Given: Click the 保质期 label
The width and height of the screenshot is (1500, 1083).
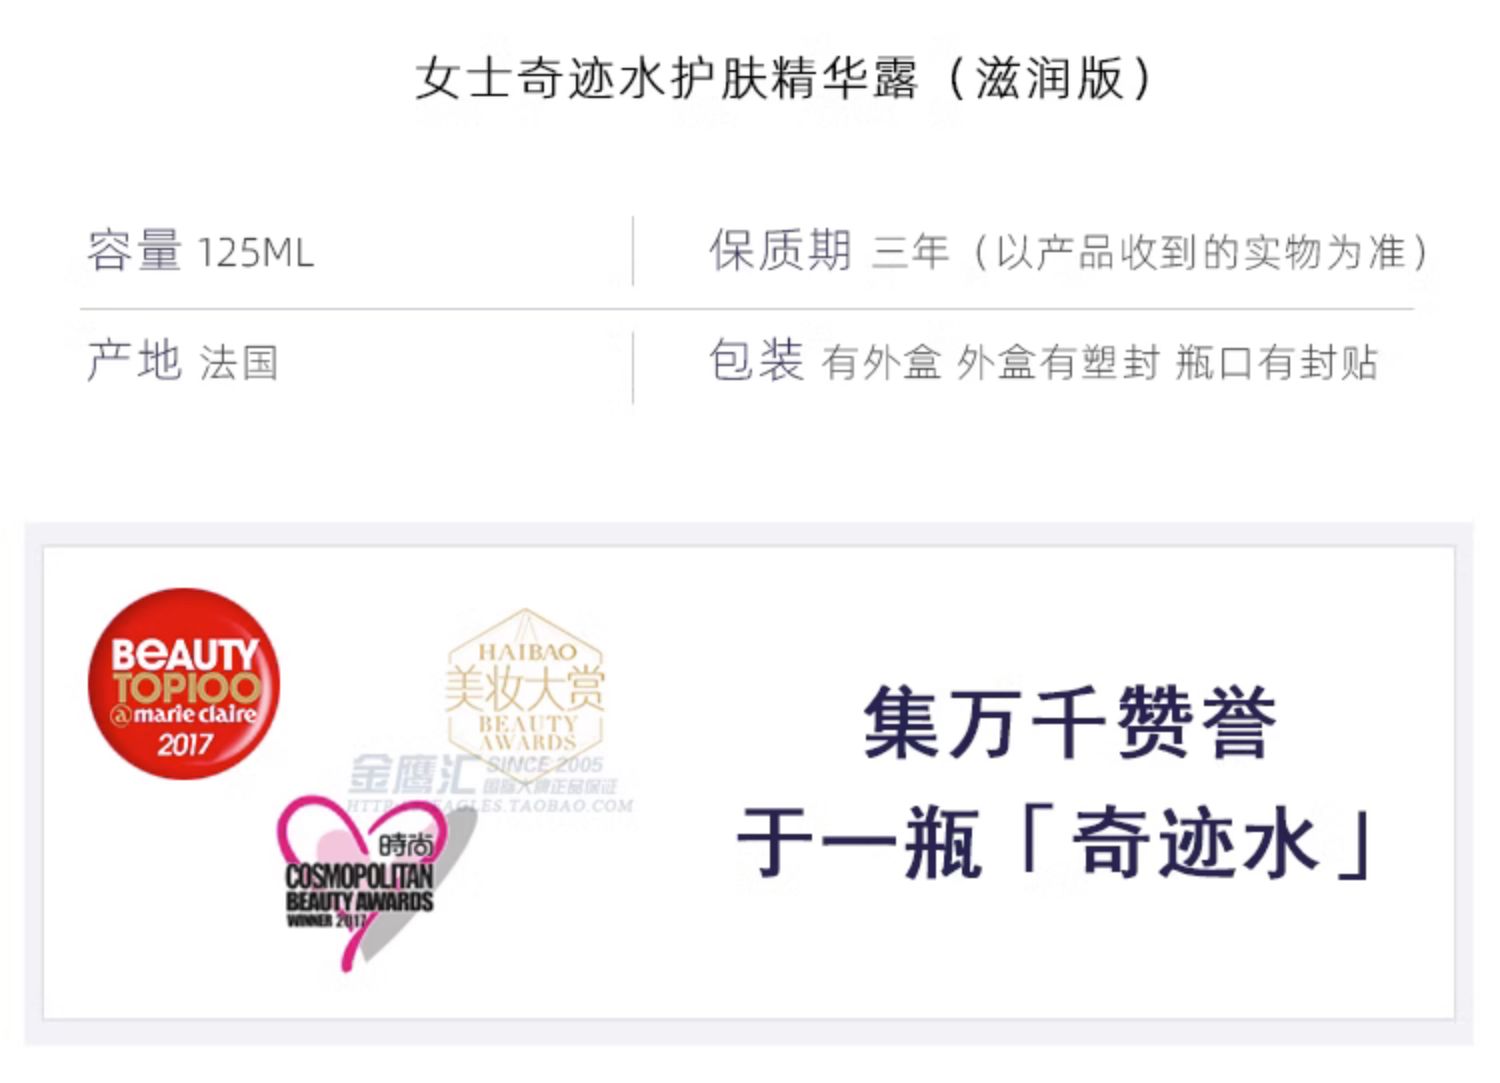Looking at the screenshot, I should point(780,250).
